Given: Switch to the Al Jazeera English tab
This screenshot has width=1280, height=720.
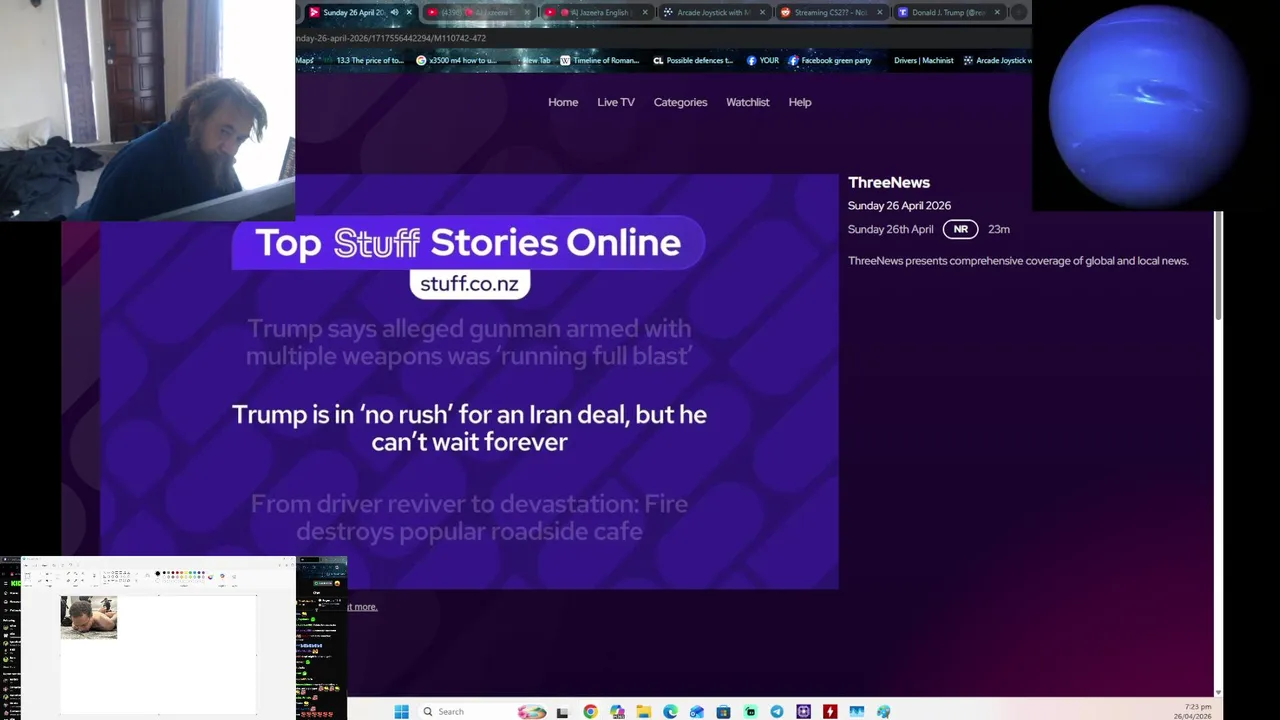Looking at the screenshot, I should (598, 13).
